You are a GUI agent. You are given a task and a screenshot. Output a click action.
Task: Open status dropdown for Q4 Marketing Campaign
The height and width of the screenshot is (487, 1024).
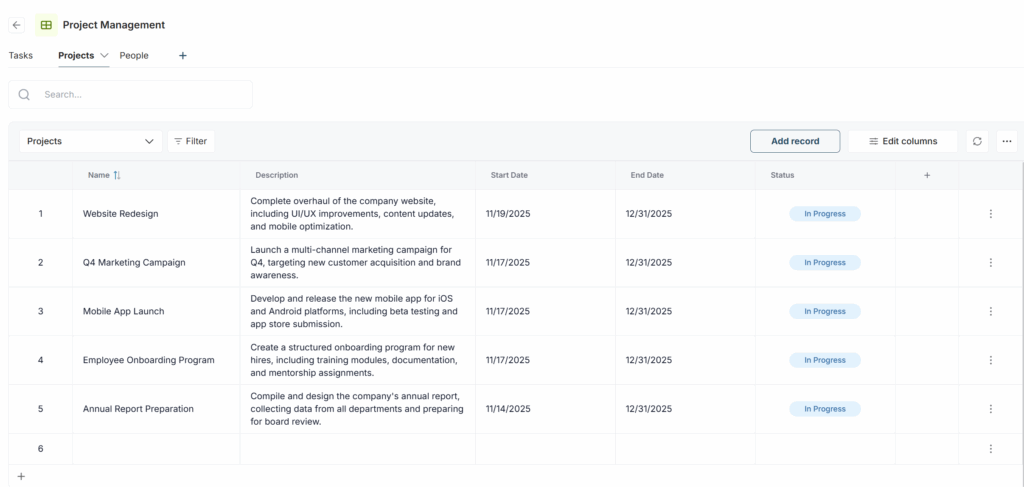point(824,263)
